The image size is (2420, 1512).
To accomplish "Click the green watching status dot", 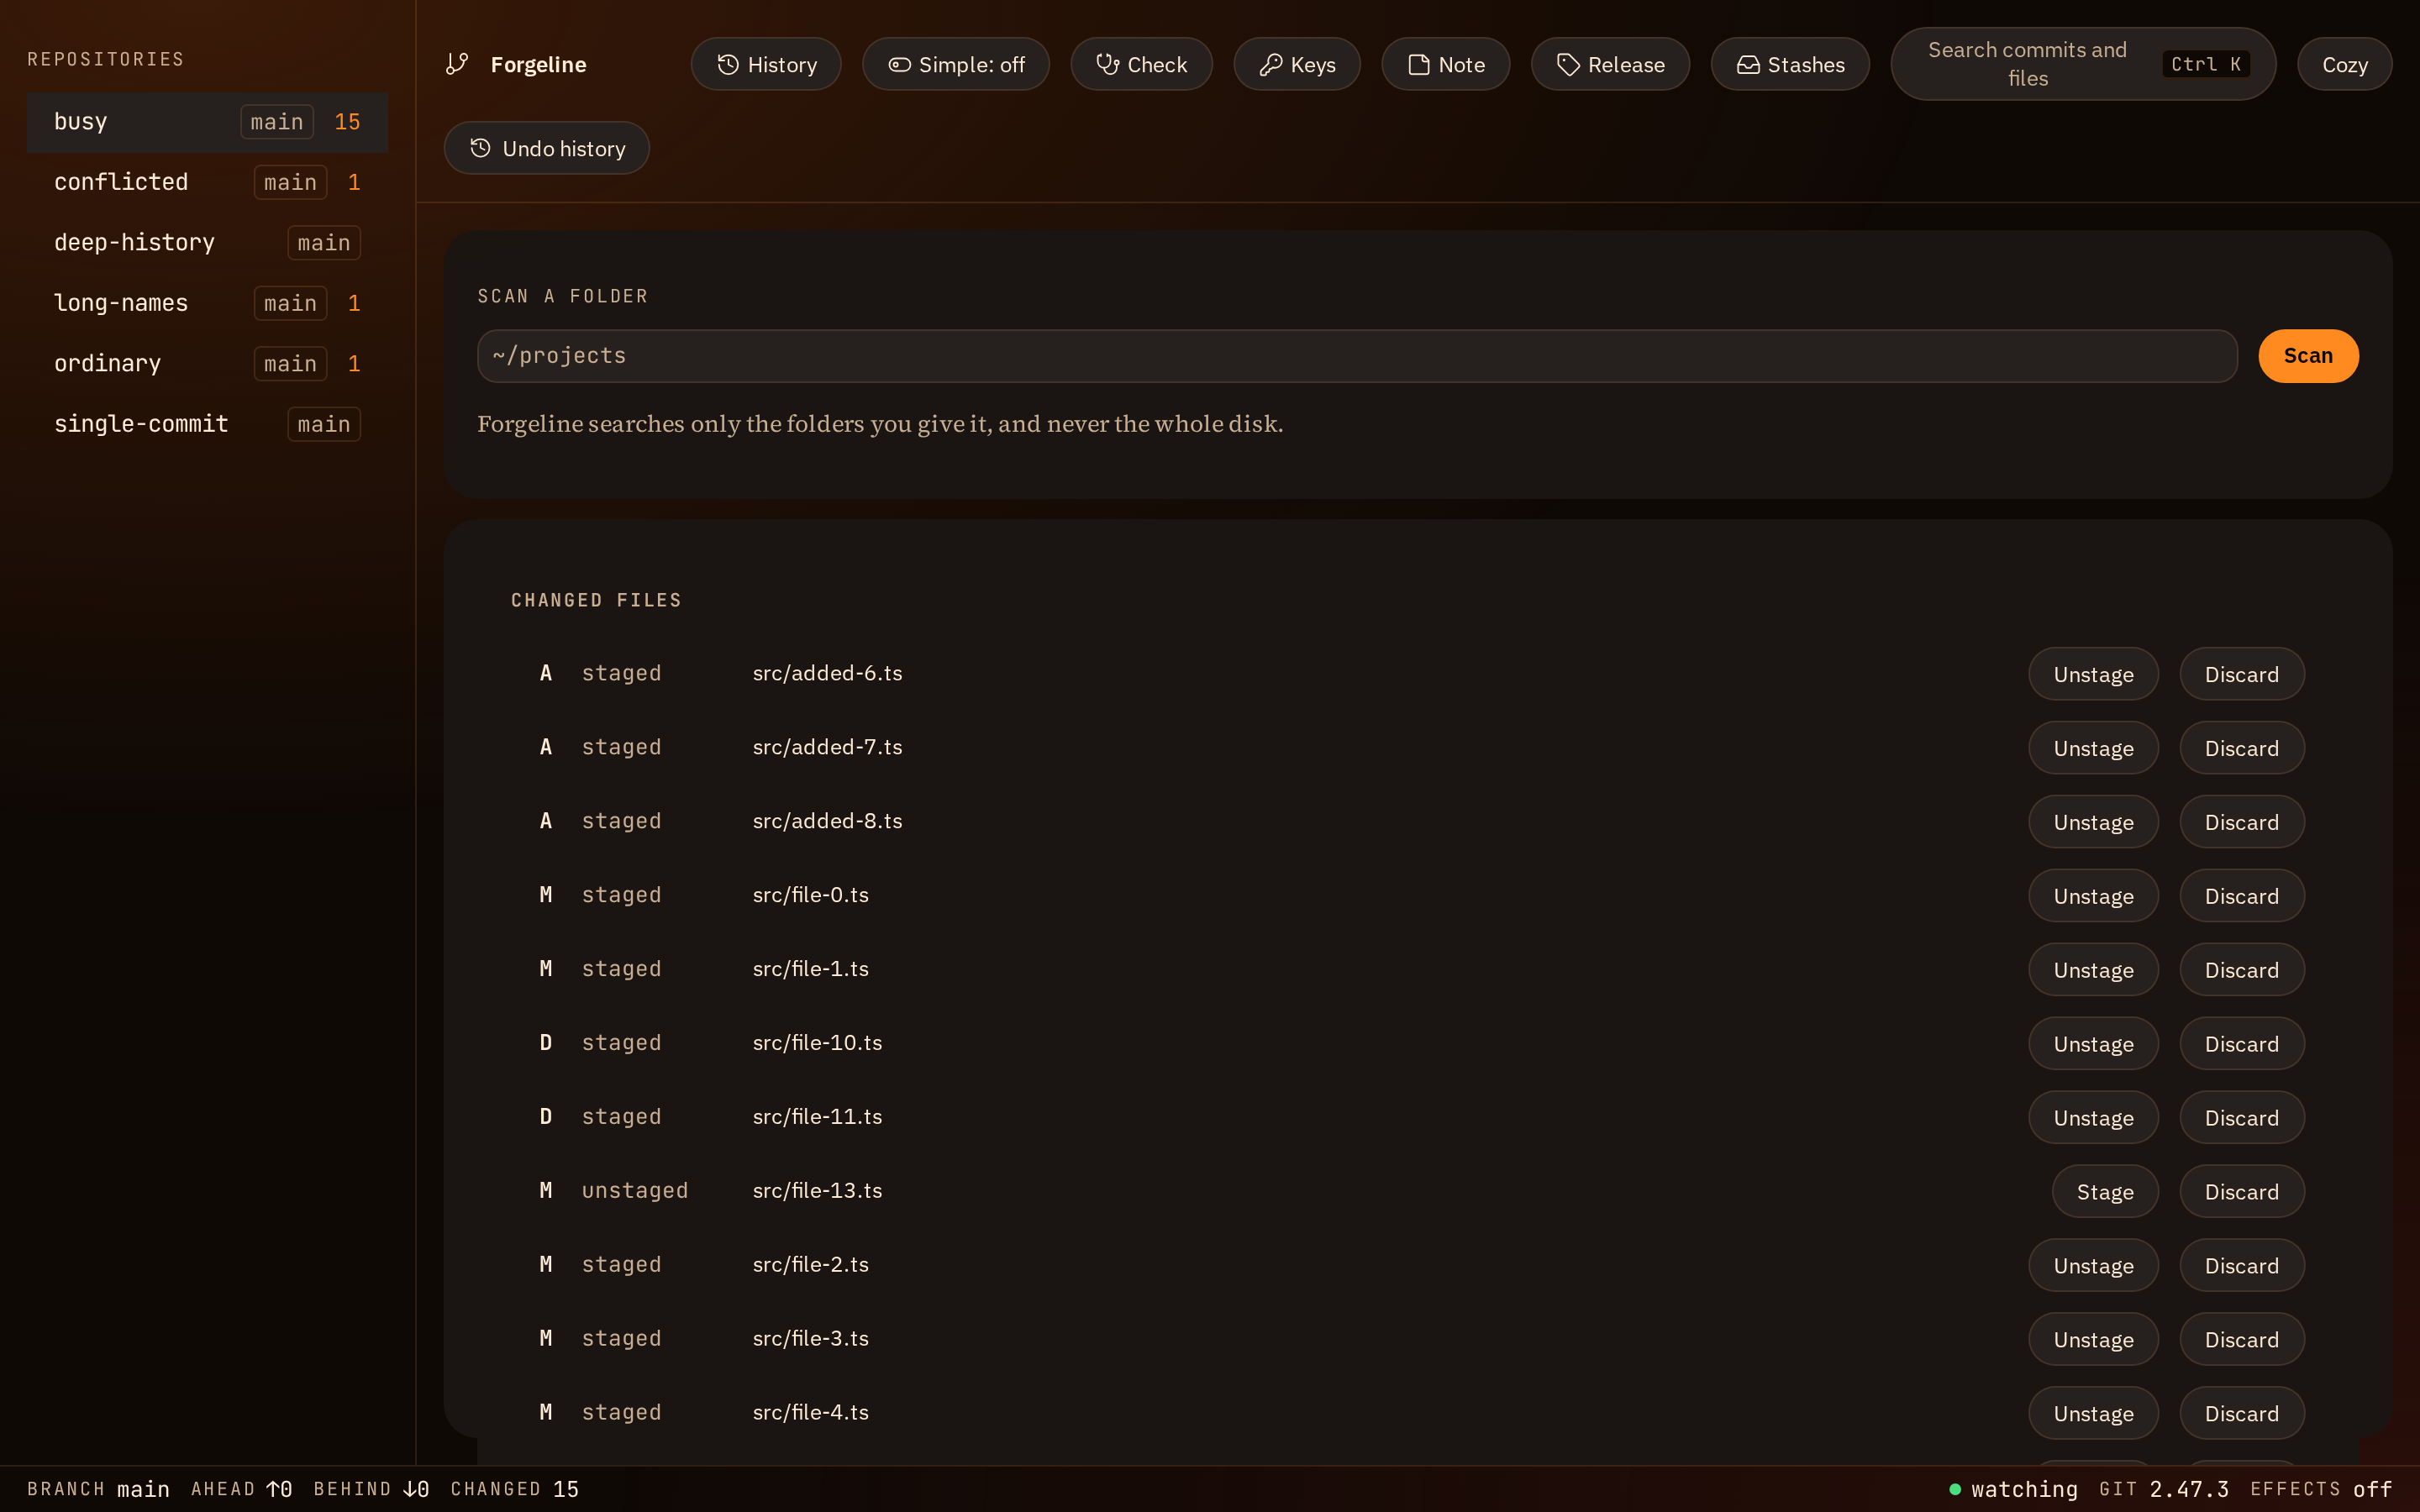I will (1955, 1489).
